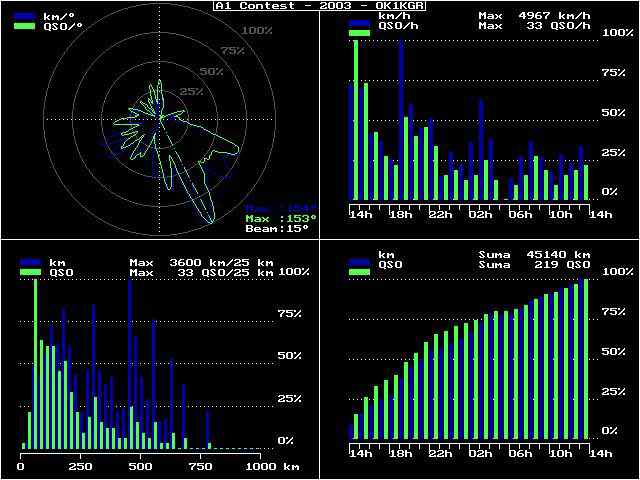
Task: Click green QSO/h legend swatch in hourly chart
Action: click(x=360, y=33)
